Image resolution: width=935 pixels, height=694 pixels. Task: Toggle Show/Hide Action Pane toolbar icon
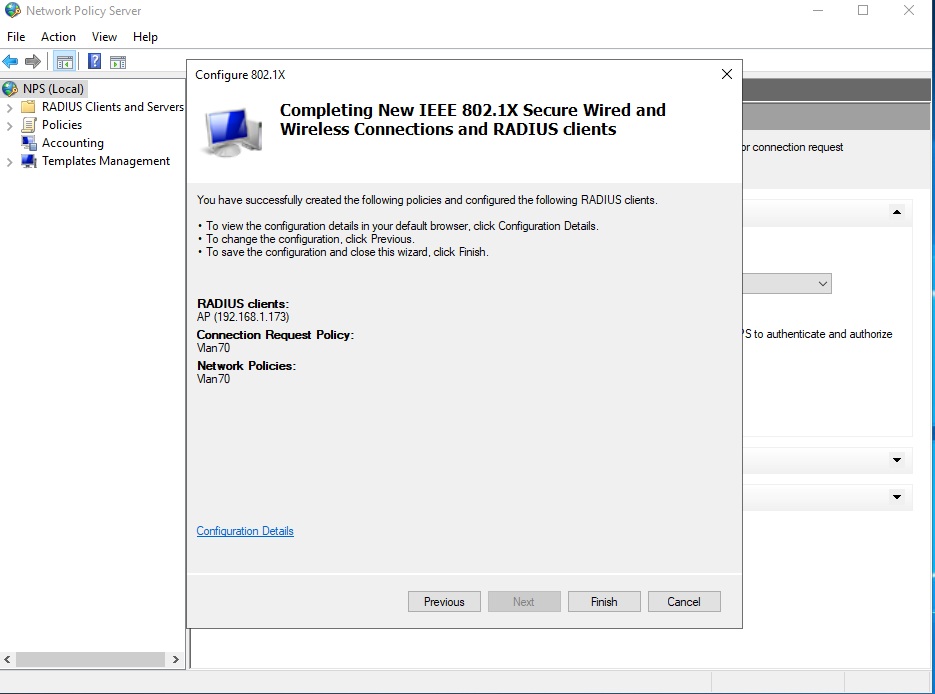click(118, 61)
